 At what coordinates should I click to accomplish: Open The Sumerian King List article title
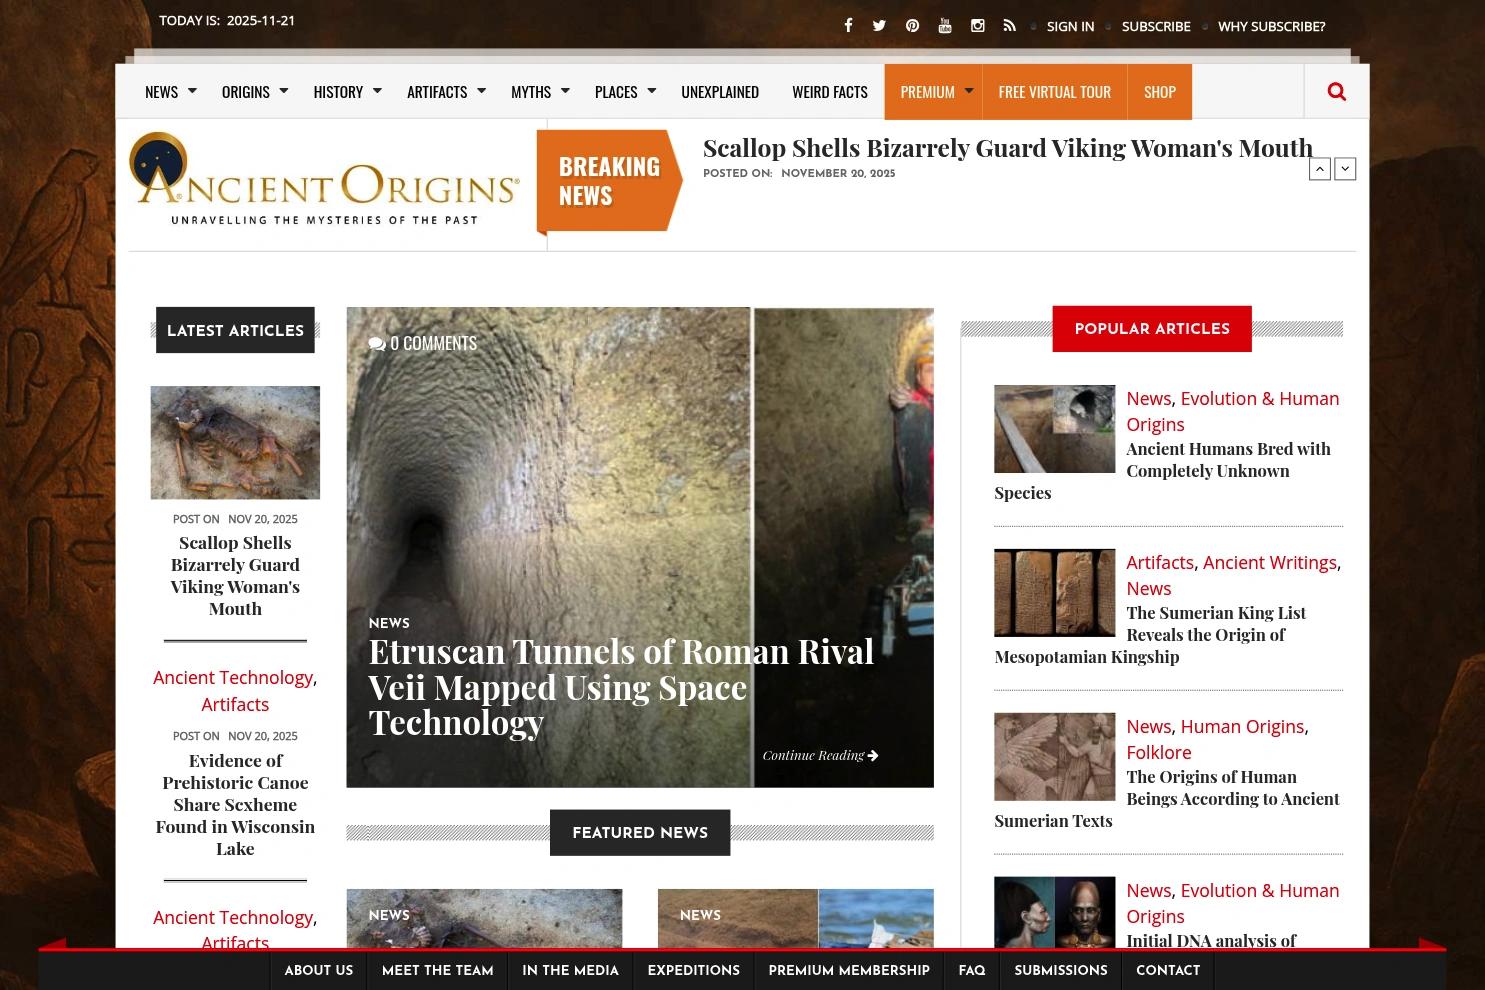1150,635
